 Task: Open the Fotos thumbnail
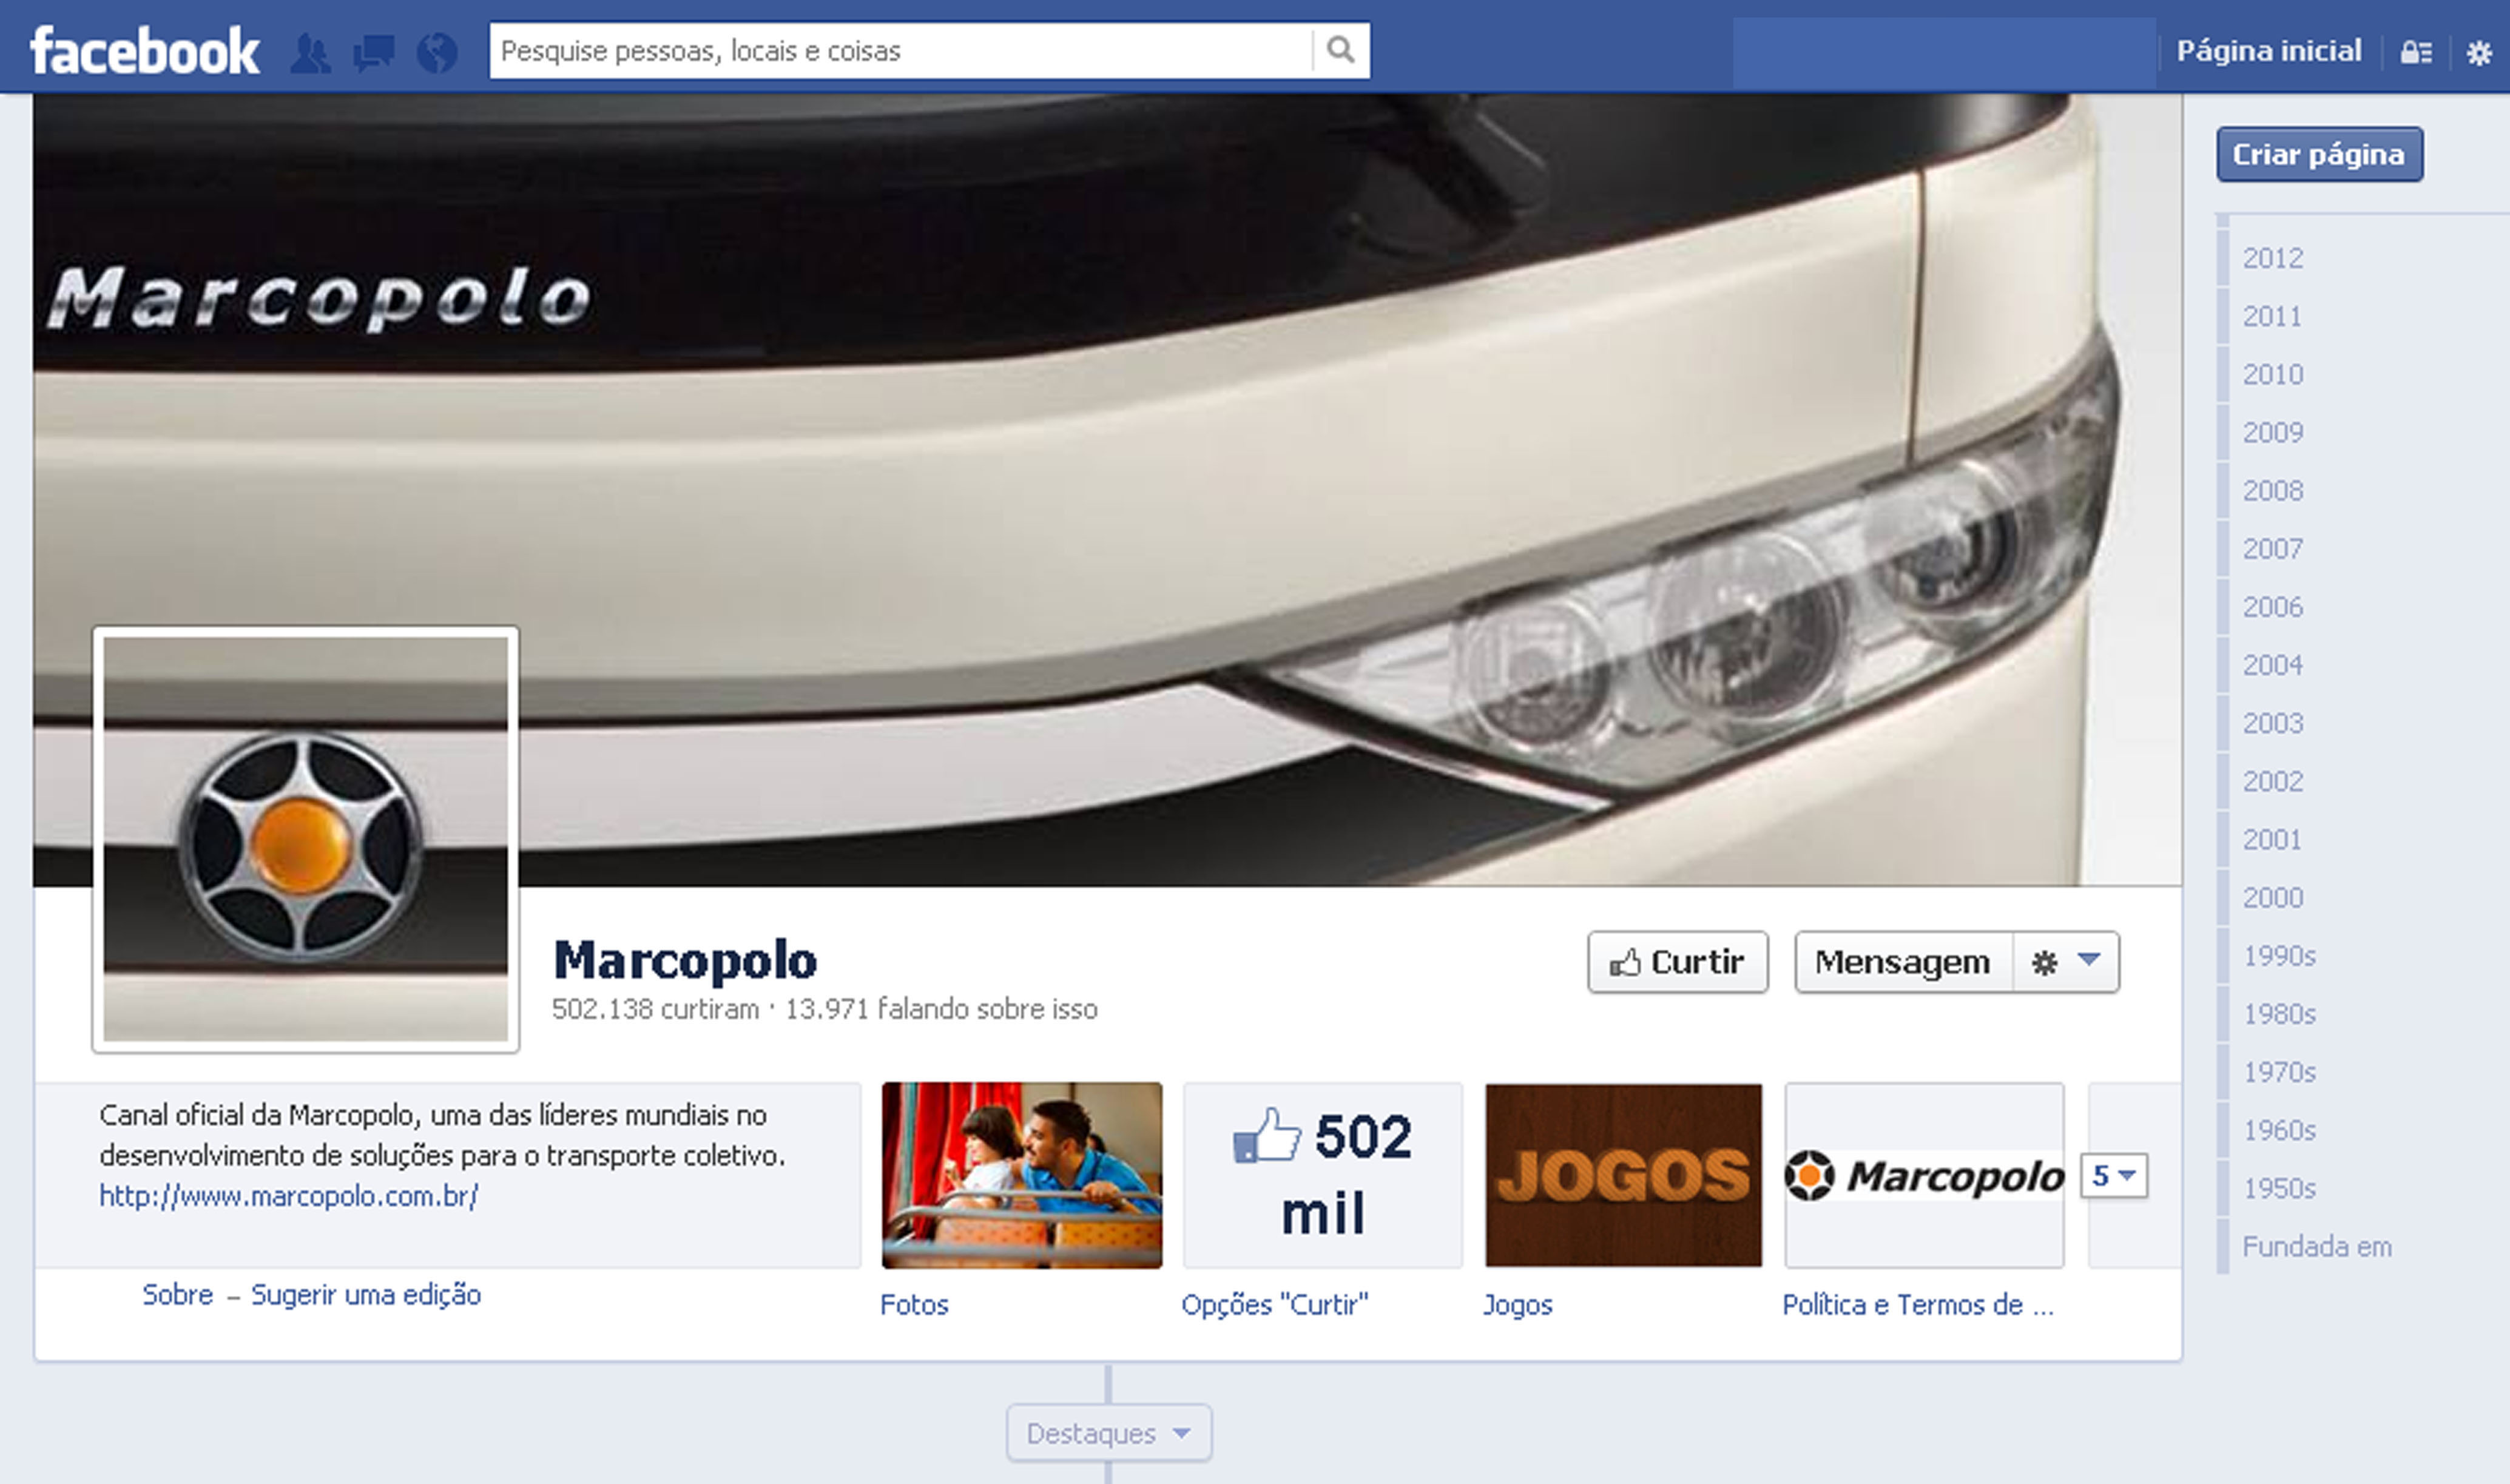click(1022, 1175)
